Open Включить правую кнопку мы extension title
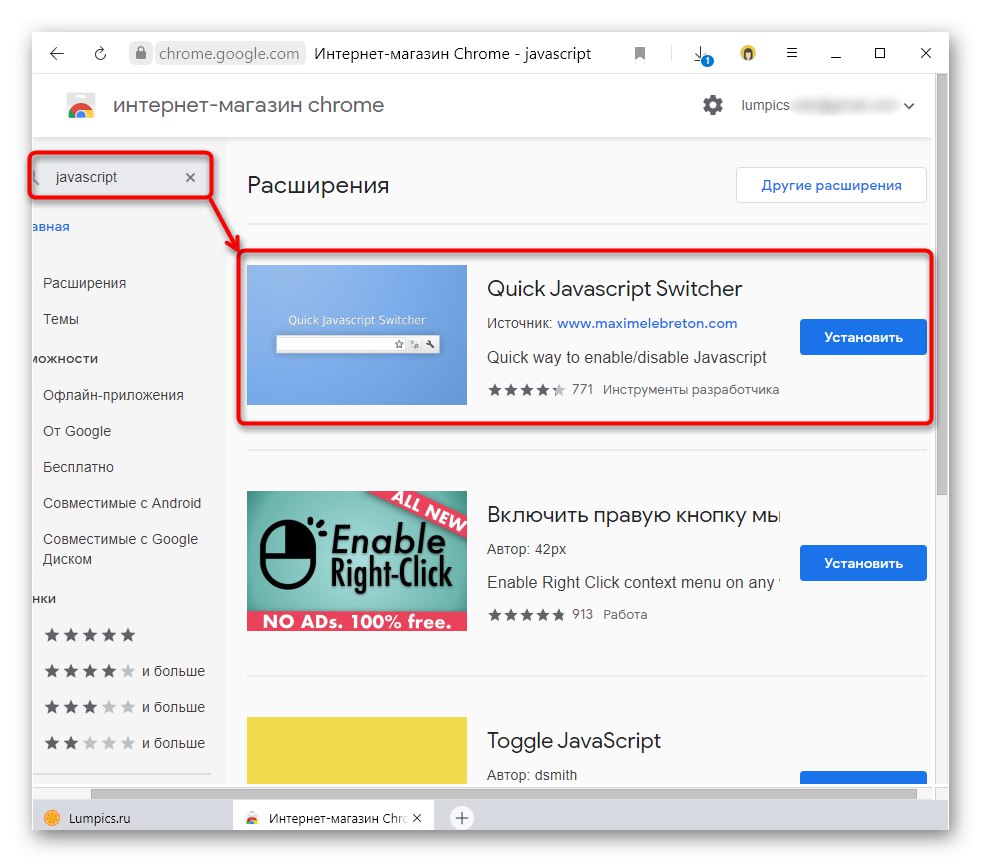The height and width of the screenshot is (862, 981). (x=633, y=515)
